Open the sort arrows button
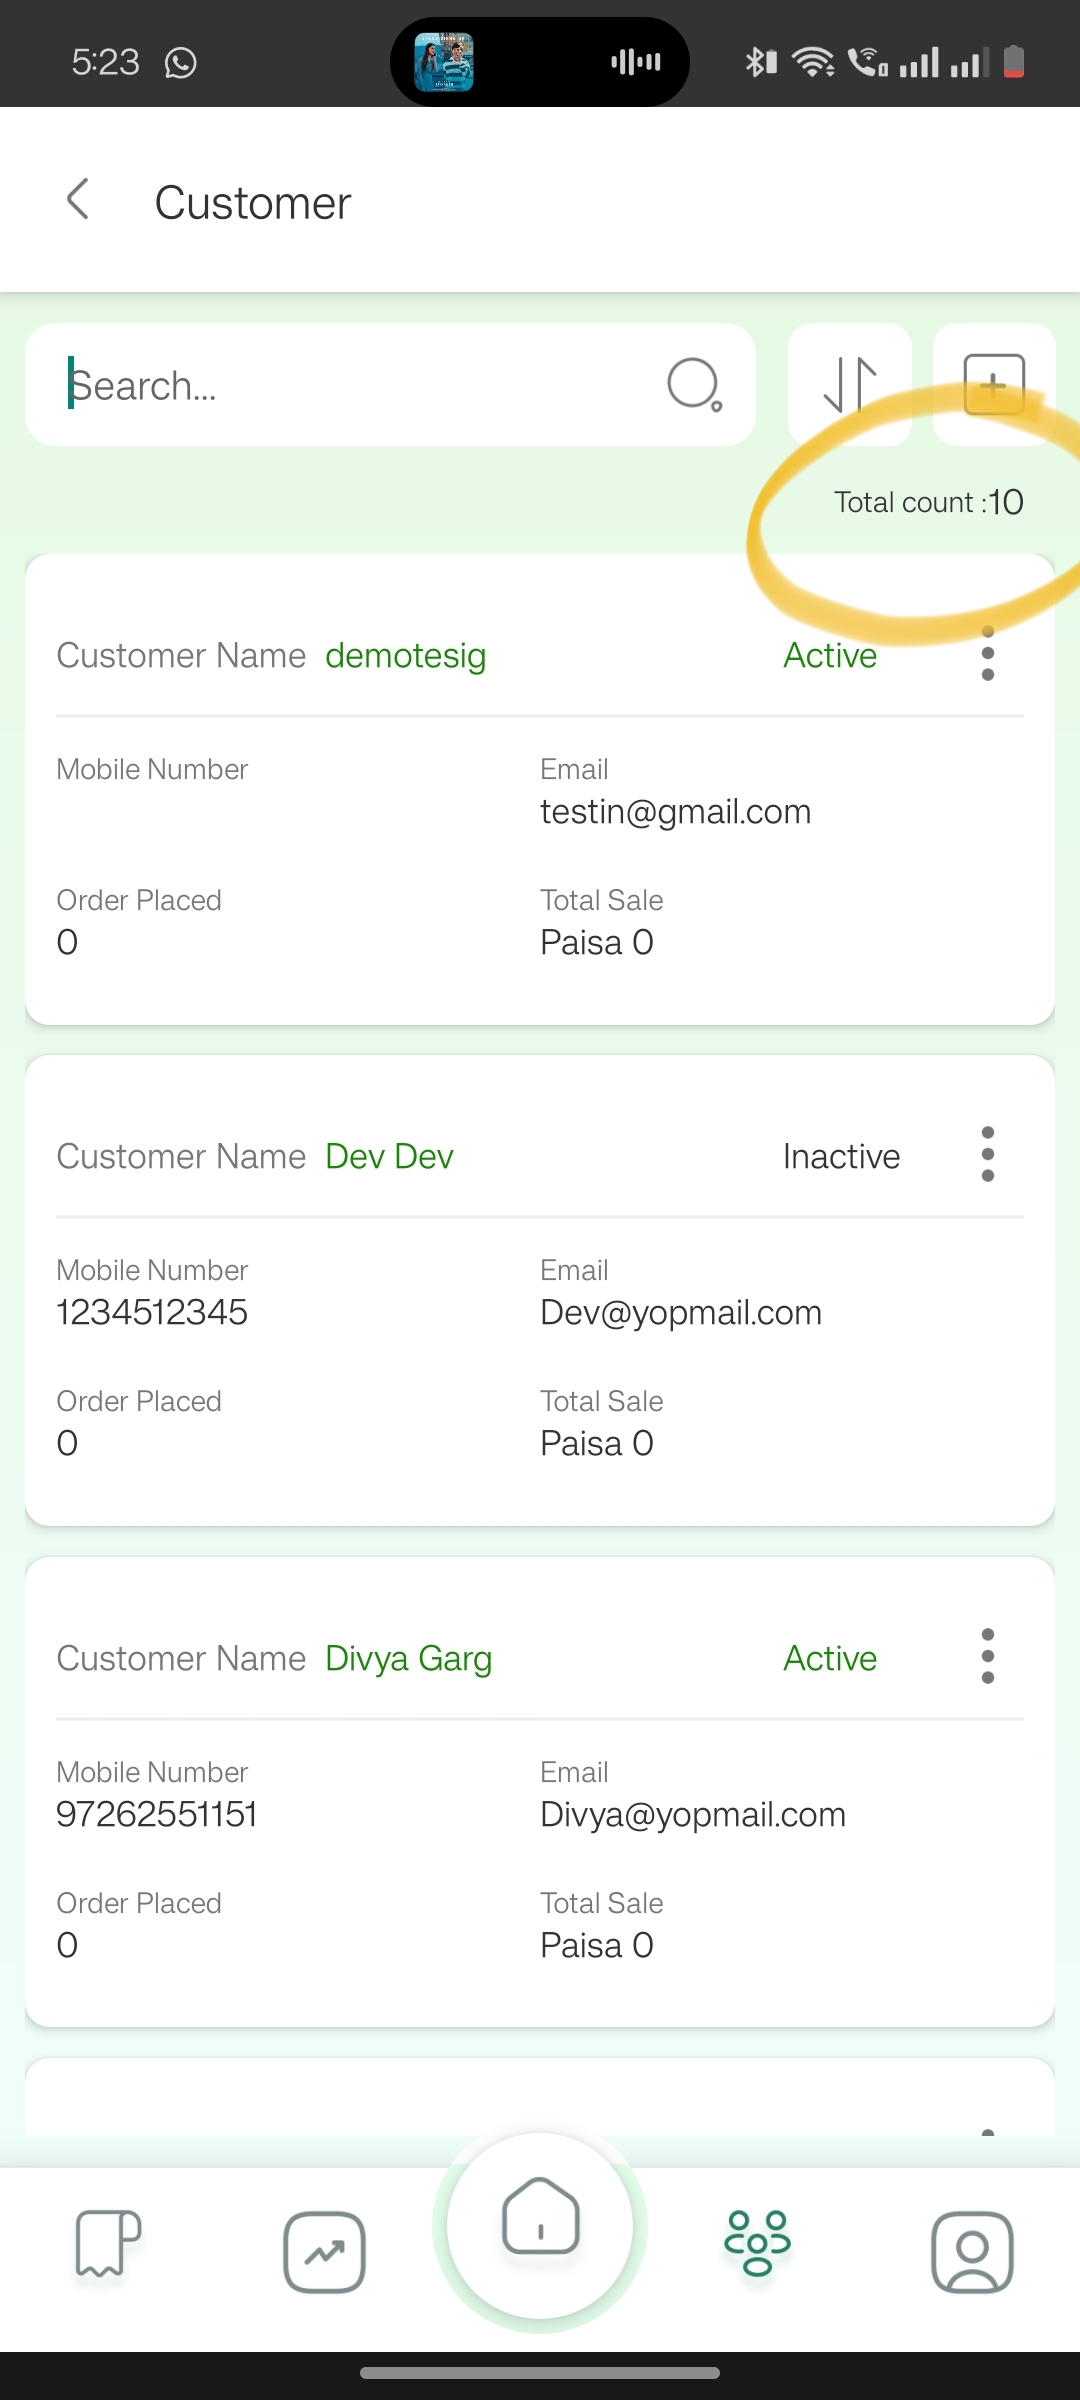Screen dimensions: 1080x2400 850,385
